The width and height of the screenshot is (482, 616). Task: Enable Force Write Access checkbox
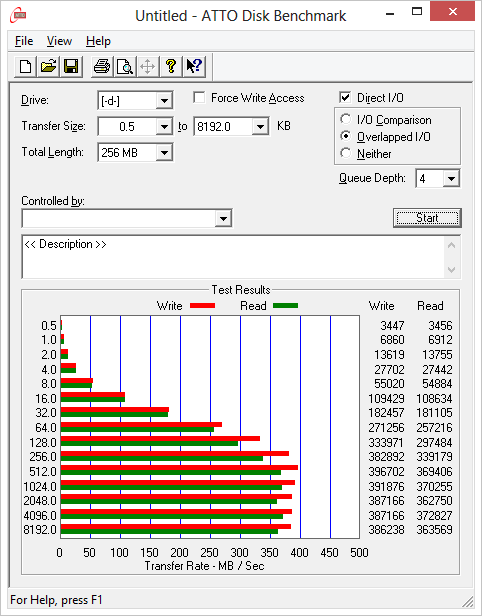point(200,97)
